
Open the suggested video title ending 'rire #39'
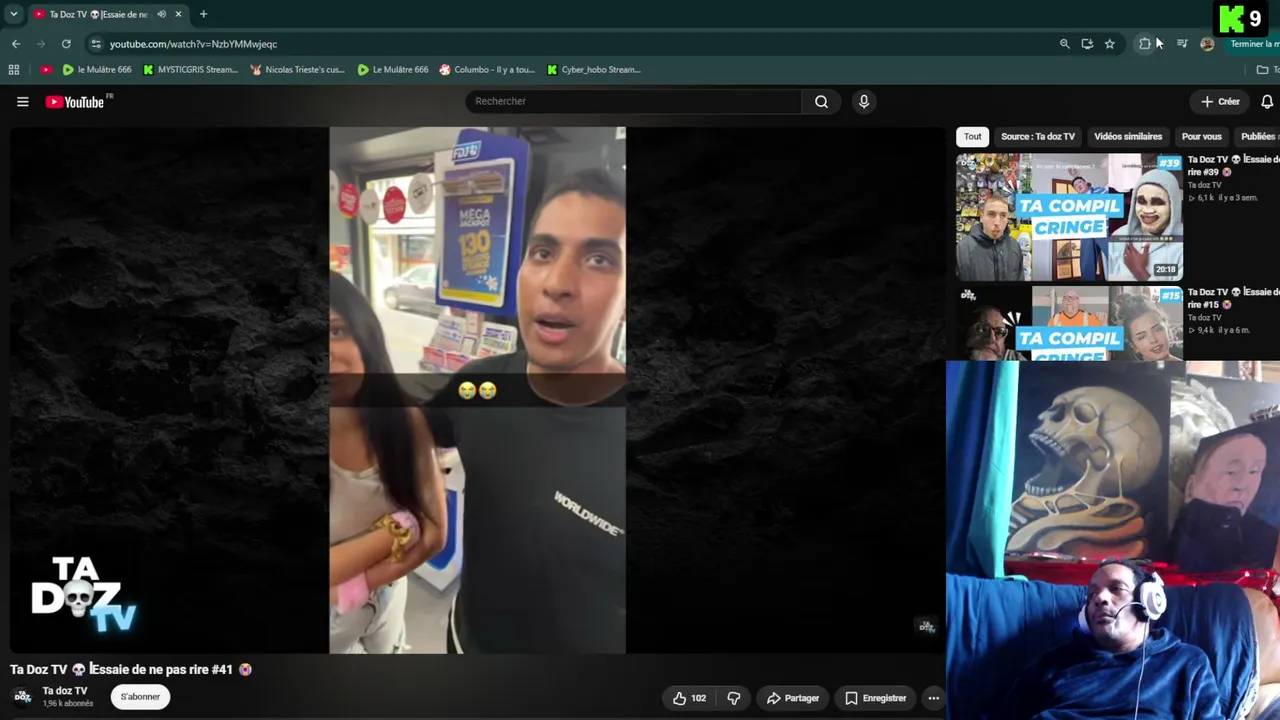click(x=1233, y=166)
